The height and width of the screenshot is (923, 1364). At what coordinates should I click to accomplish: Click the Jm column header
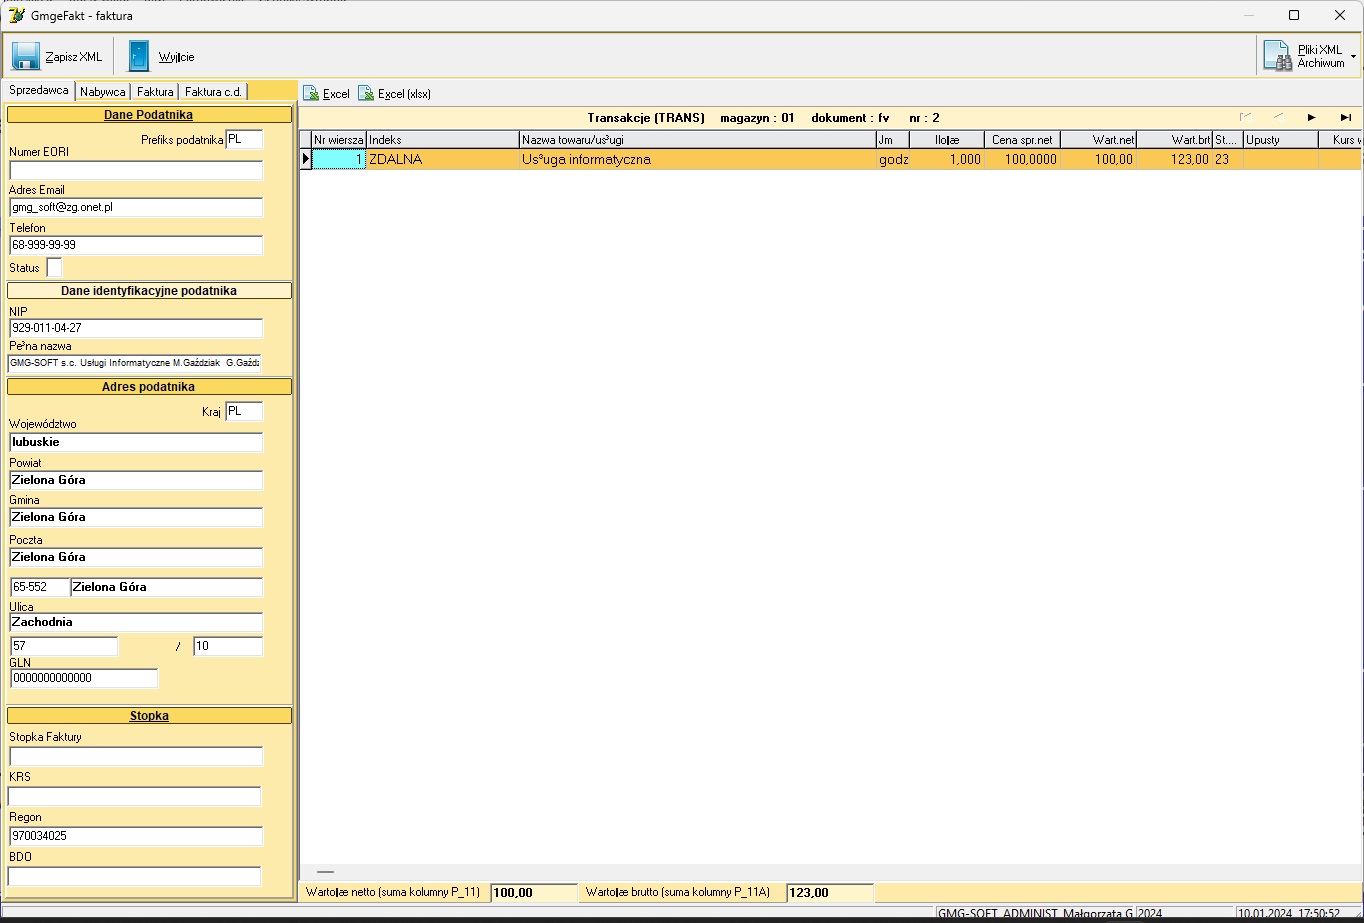(893, 140)
